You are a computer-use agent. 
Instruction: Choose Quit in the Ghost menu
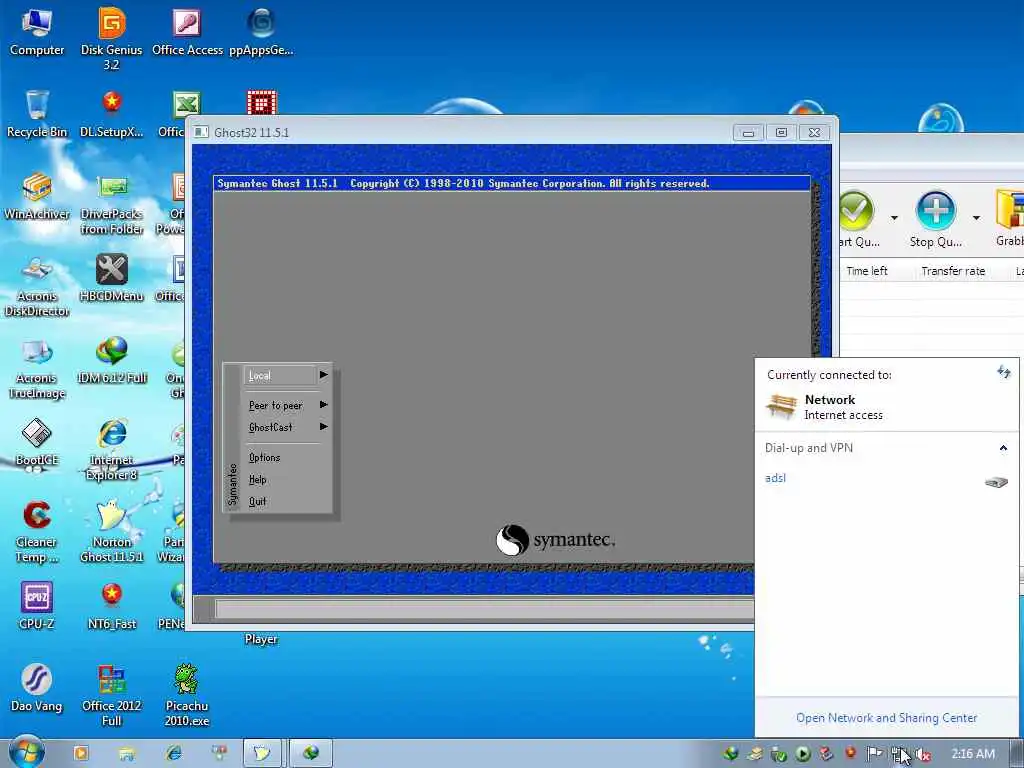point(257,501)
